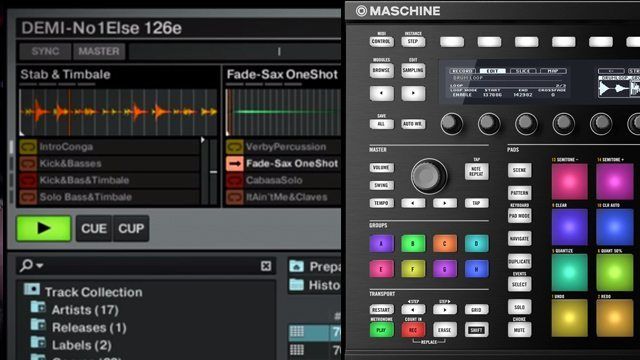Image resolution: width=640 pixels, height=360 pixels.
Task: Click the ERASE button
Action: pyautogui.click(x=444, y=330)
